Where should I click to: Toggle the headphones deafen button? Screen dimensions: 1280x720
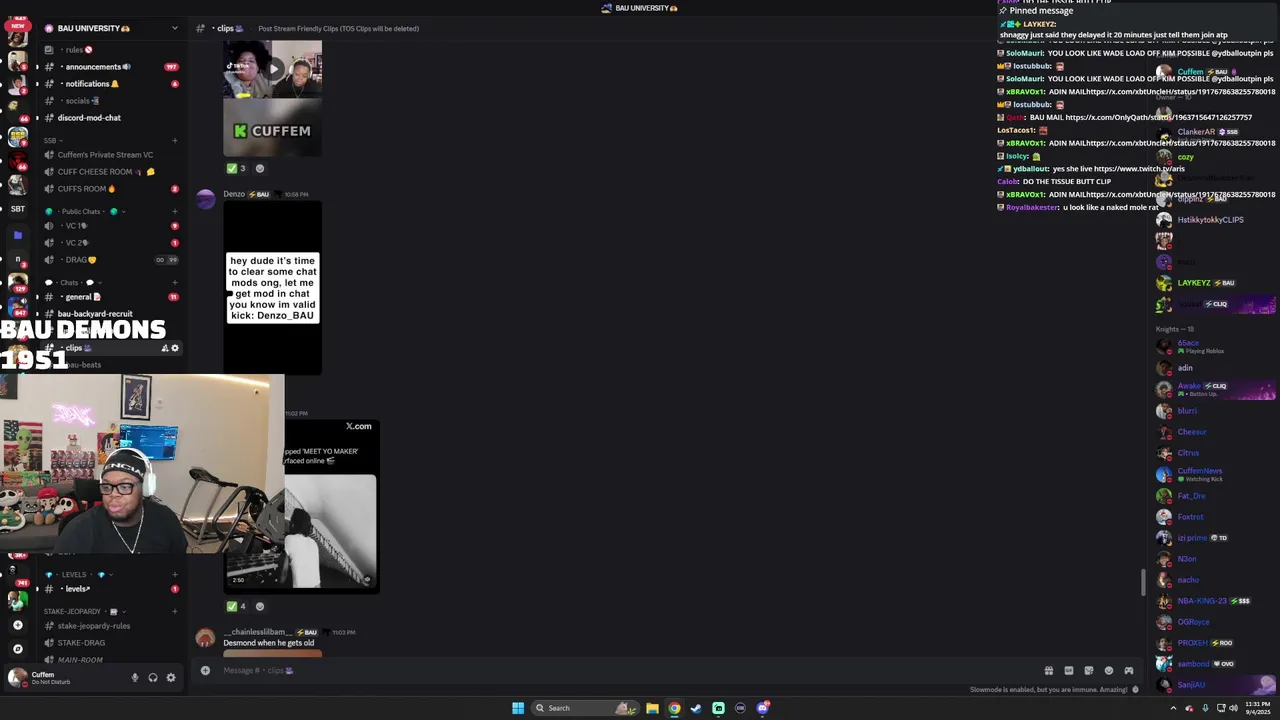tap(153, 678)
